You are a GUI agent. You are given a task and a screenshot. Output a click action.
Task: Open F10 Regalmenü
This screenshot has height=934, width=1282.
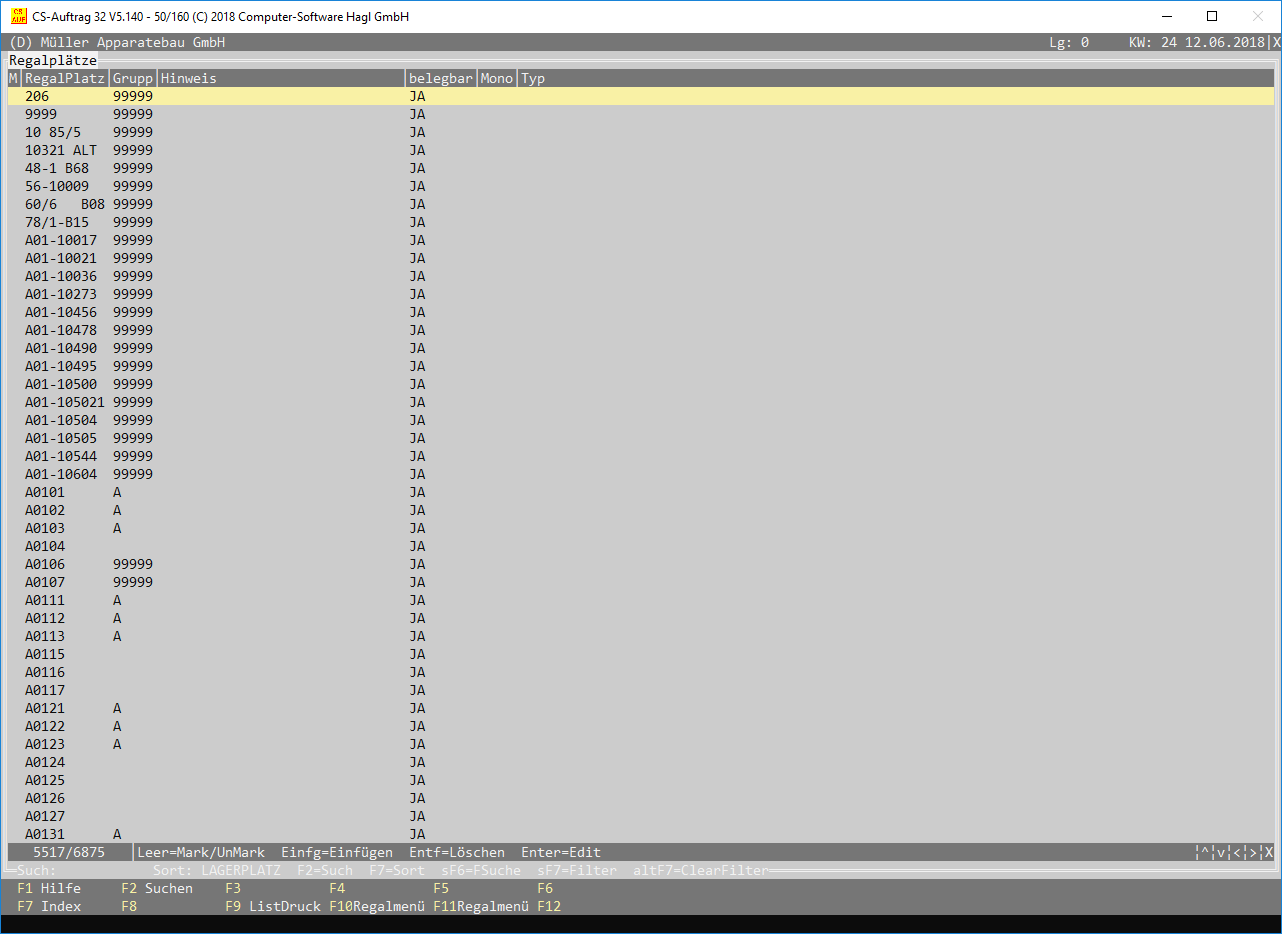click(376, 907)
